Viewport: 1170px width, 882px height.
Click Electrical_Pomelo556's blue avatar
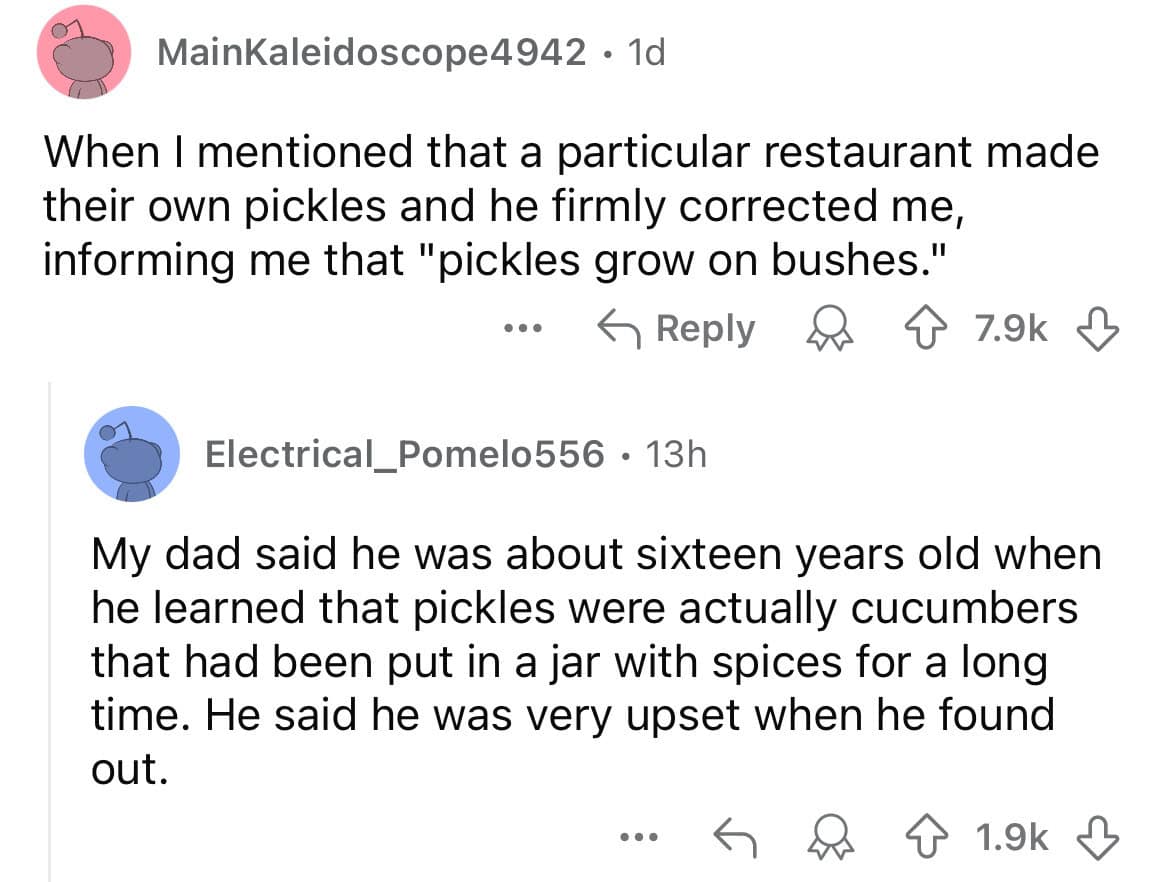point(132,454)
